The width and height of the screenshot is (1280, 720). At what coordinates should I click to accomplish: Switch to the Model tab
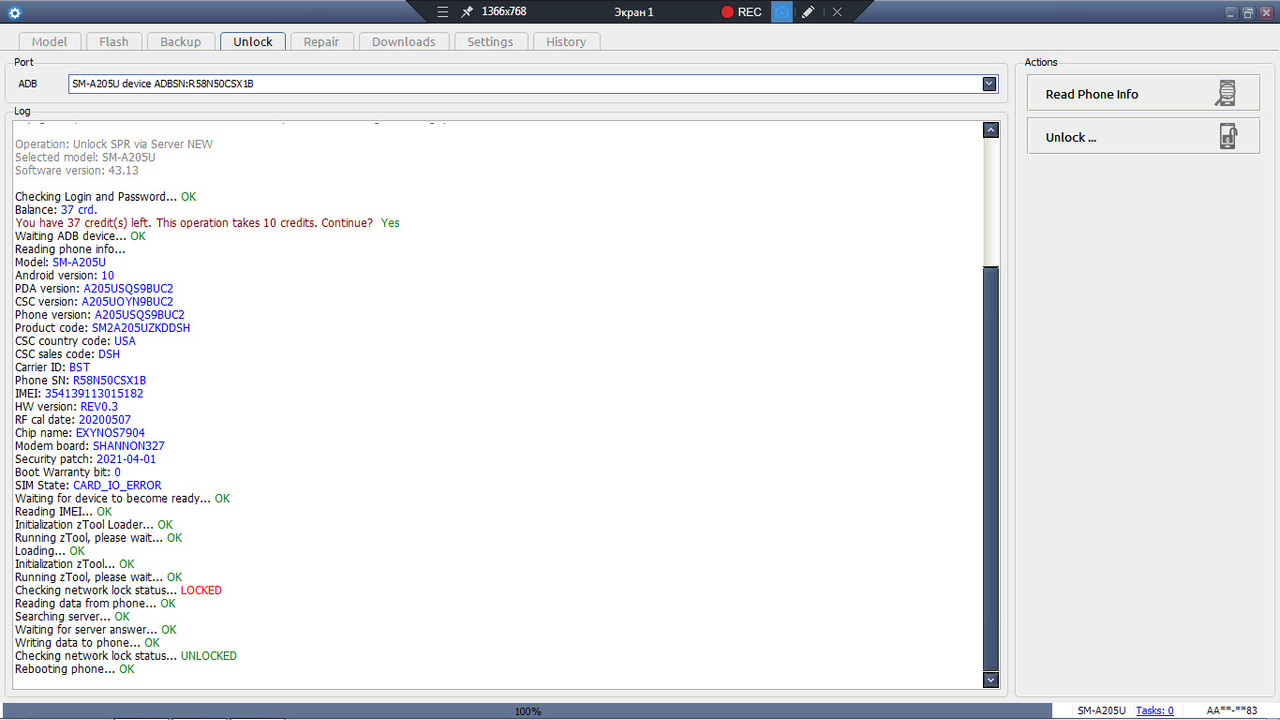(x=50, y=41)
